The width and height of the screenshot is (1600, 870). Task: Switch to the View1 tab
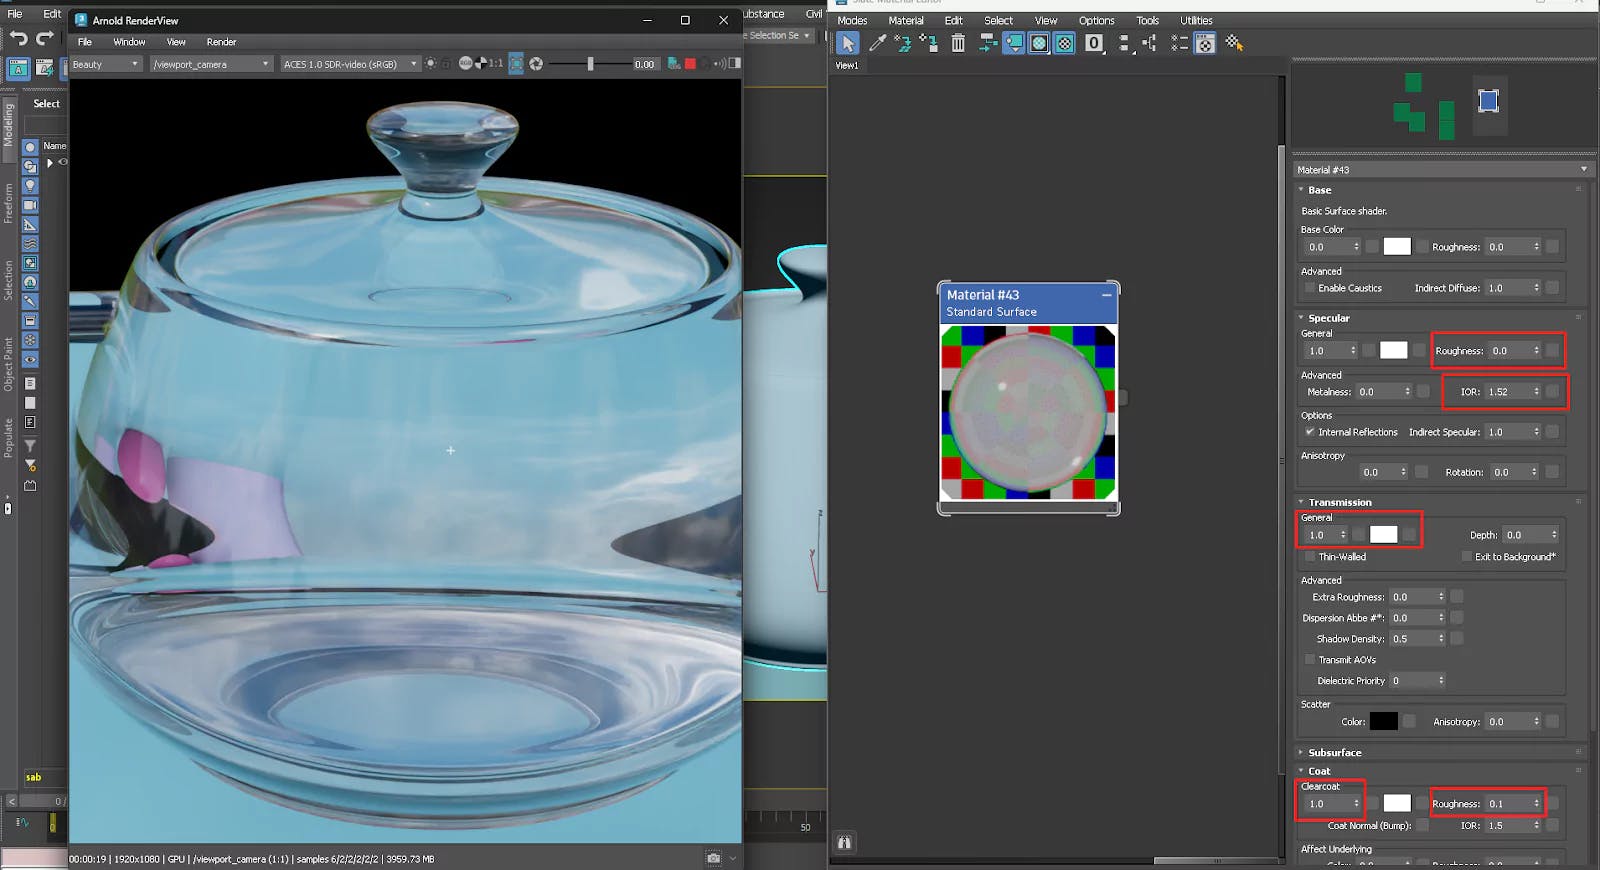point(847,65)
